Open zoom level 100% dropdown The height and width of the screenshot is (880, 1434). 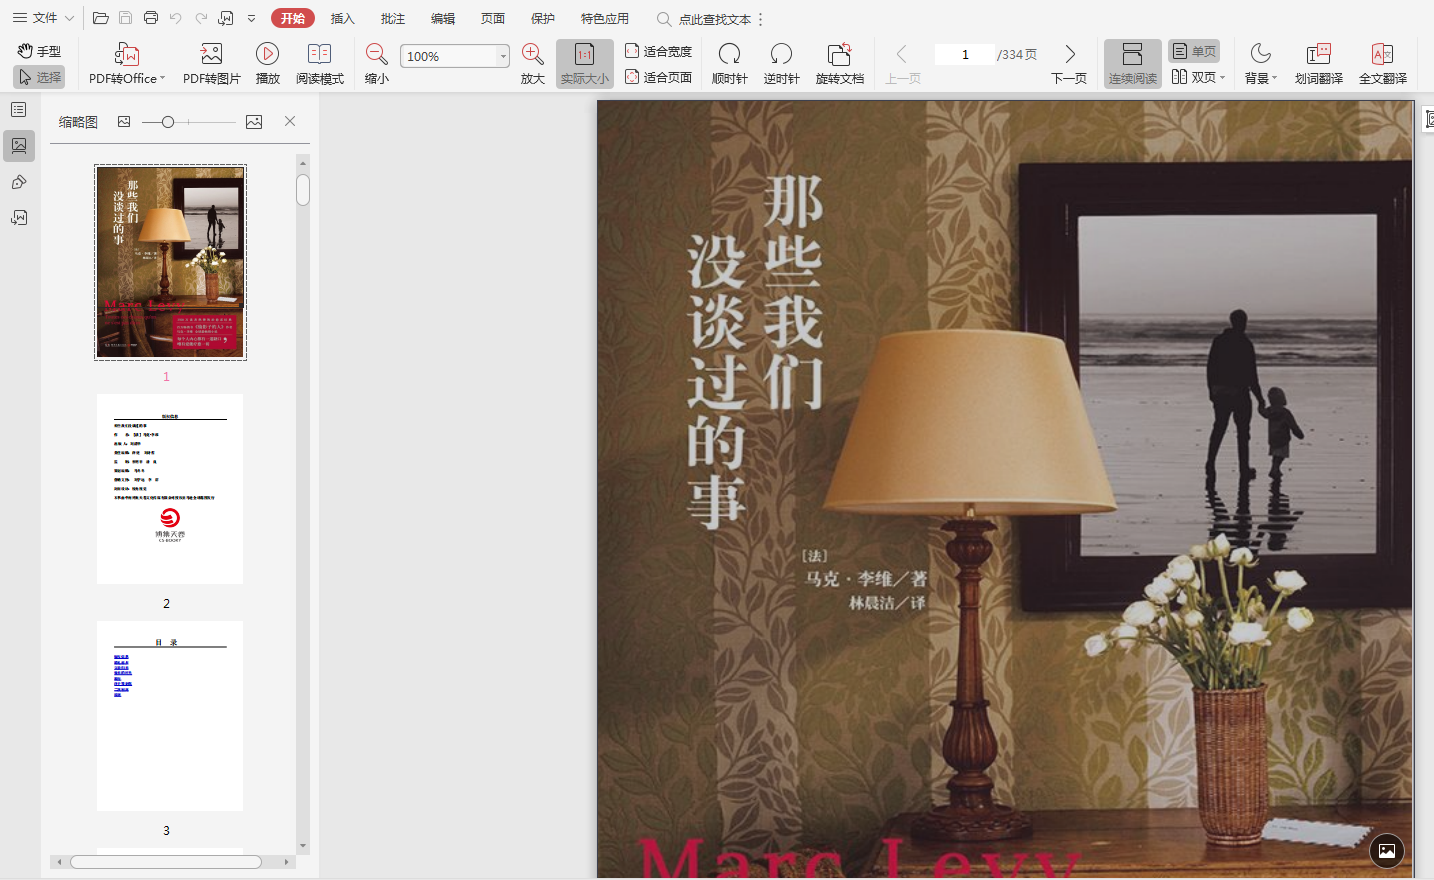(x=503, y=56)
